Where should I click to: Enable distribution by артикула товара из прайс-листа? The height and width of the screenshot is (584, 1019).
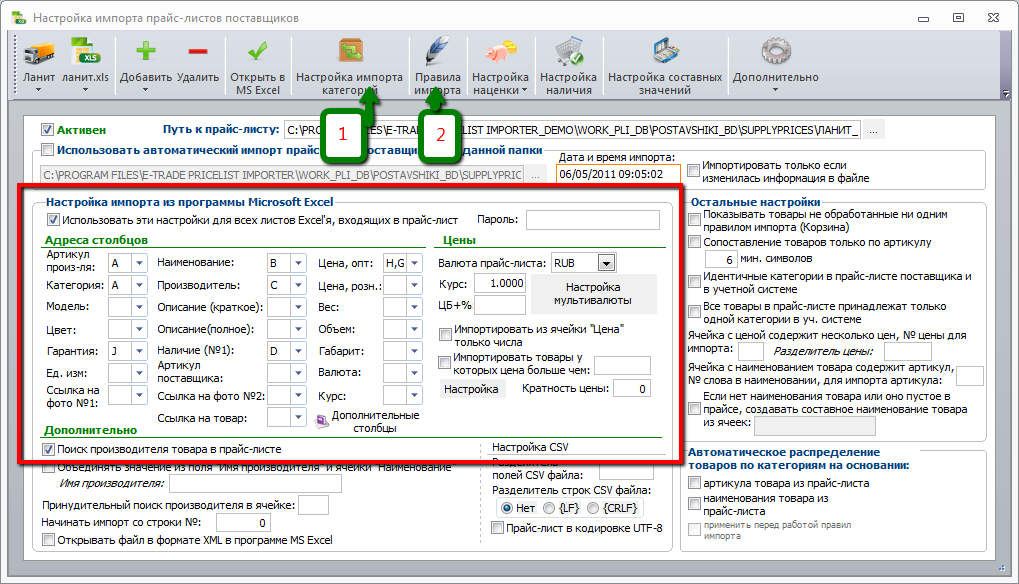click(x=694, y=483)
